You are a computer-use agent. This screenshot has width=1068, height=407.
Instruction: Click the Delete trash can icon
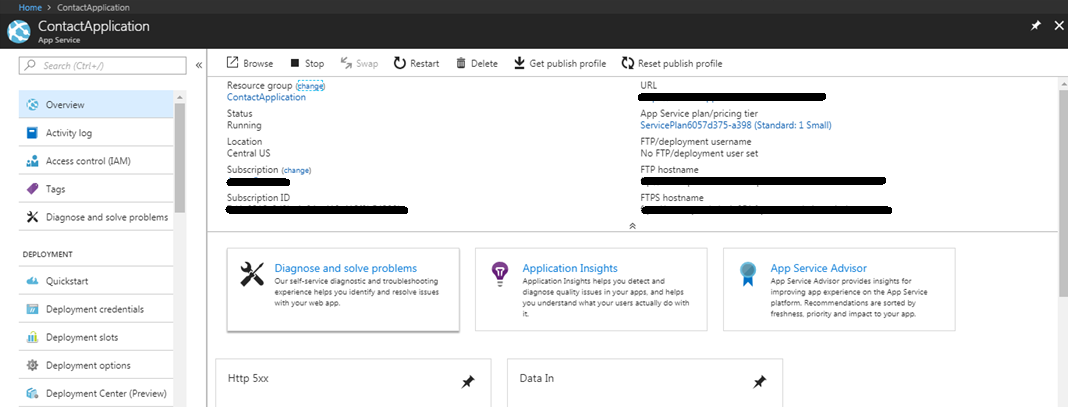click(x=460, y=63)
